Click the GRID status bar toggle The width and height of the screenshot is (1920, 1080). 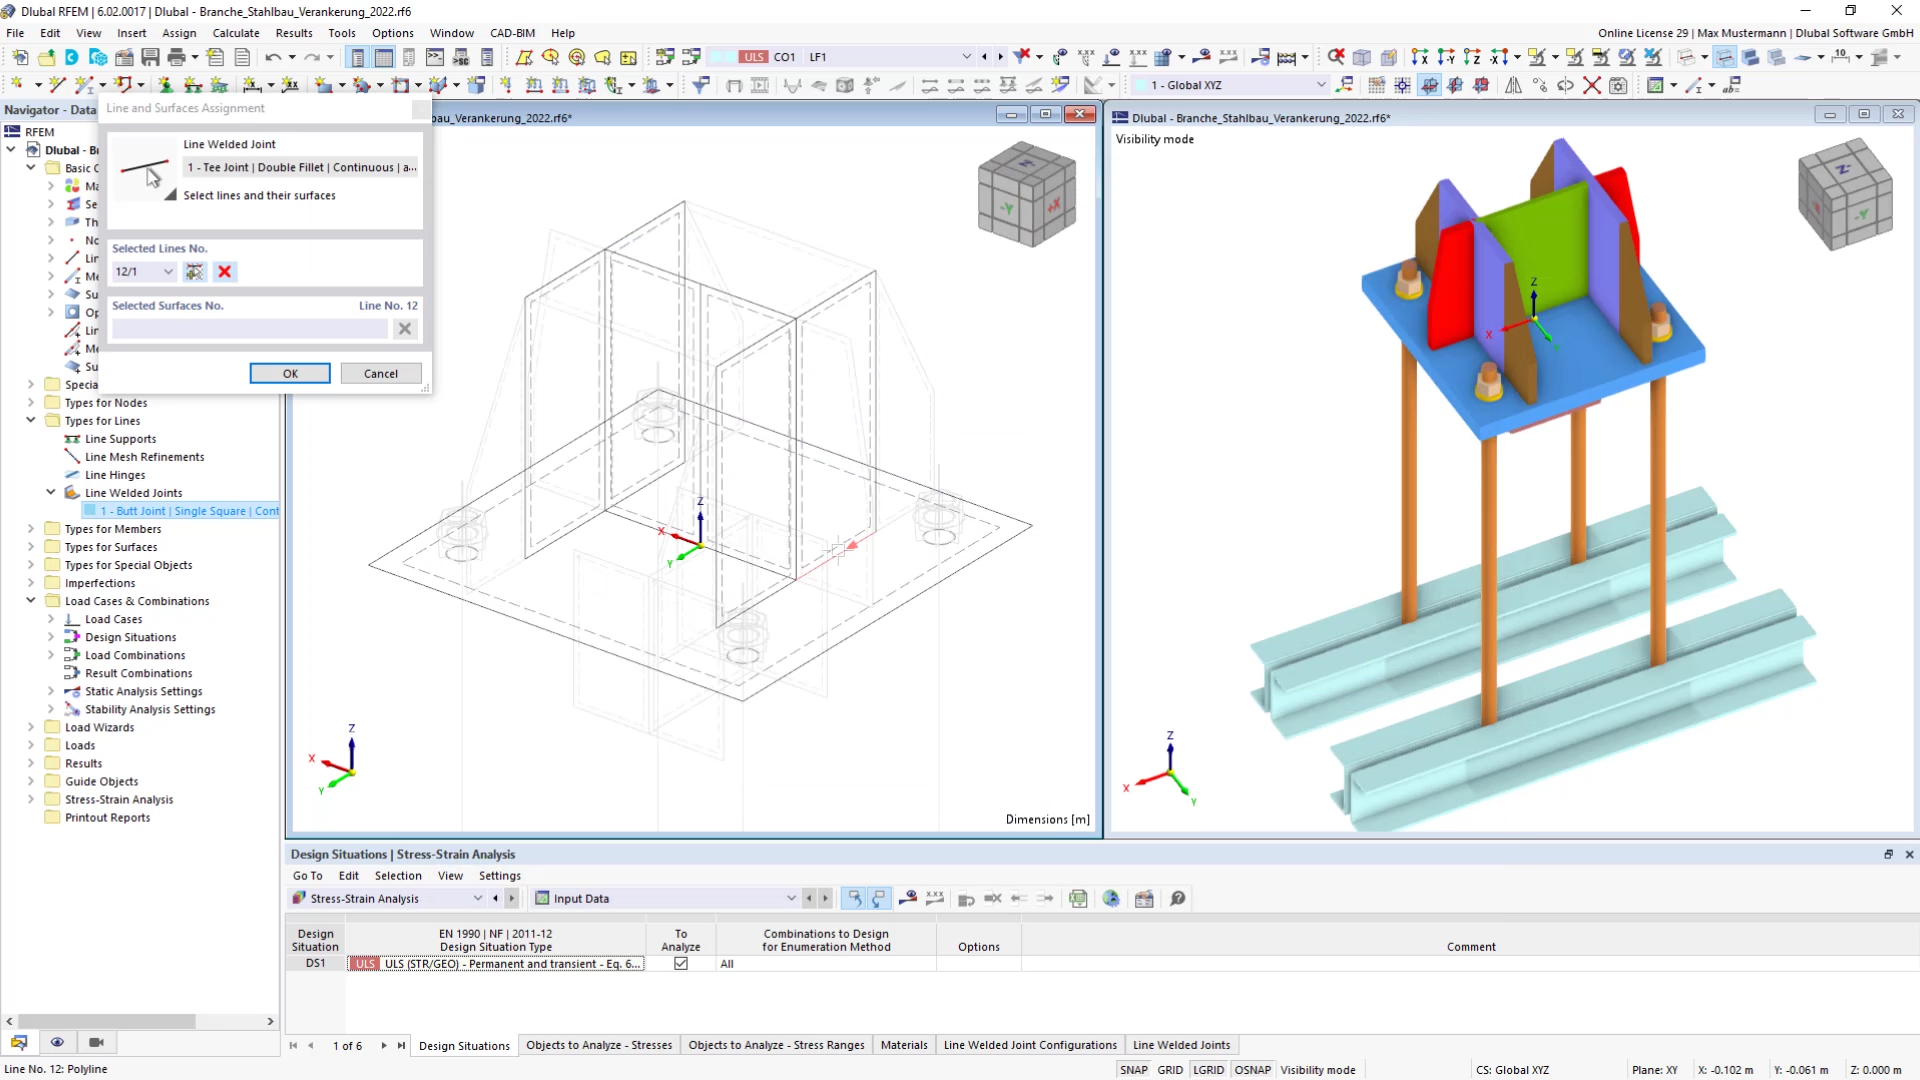point(1171,1069)
